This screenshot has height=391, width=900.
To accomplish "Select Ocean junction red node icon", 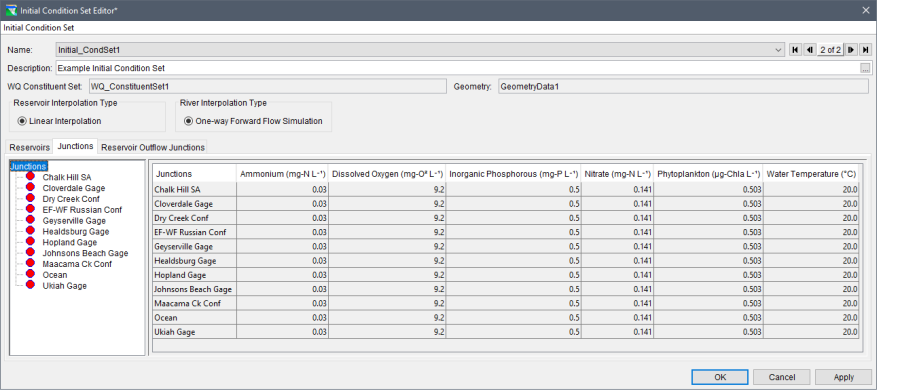I will click(30, 274).
